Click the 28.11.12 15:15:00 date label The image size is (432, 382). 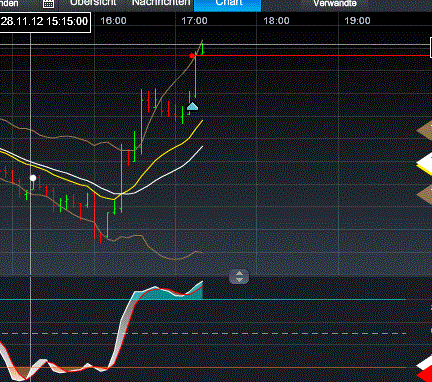pos(45,22)
